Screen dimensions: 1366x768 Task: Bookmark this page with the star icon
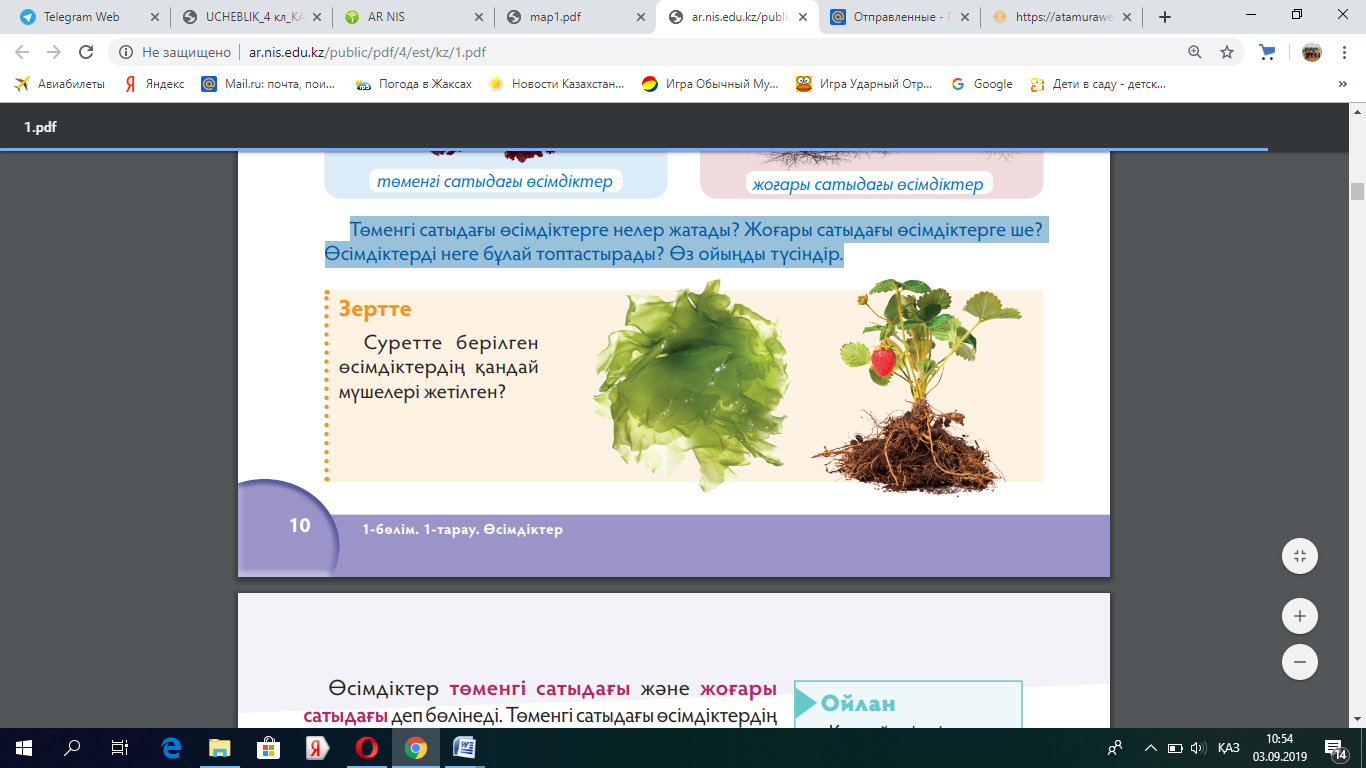pos(1226,52)
